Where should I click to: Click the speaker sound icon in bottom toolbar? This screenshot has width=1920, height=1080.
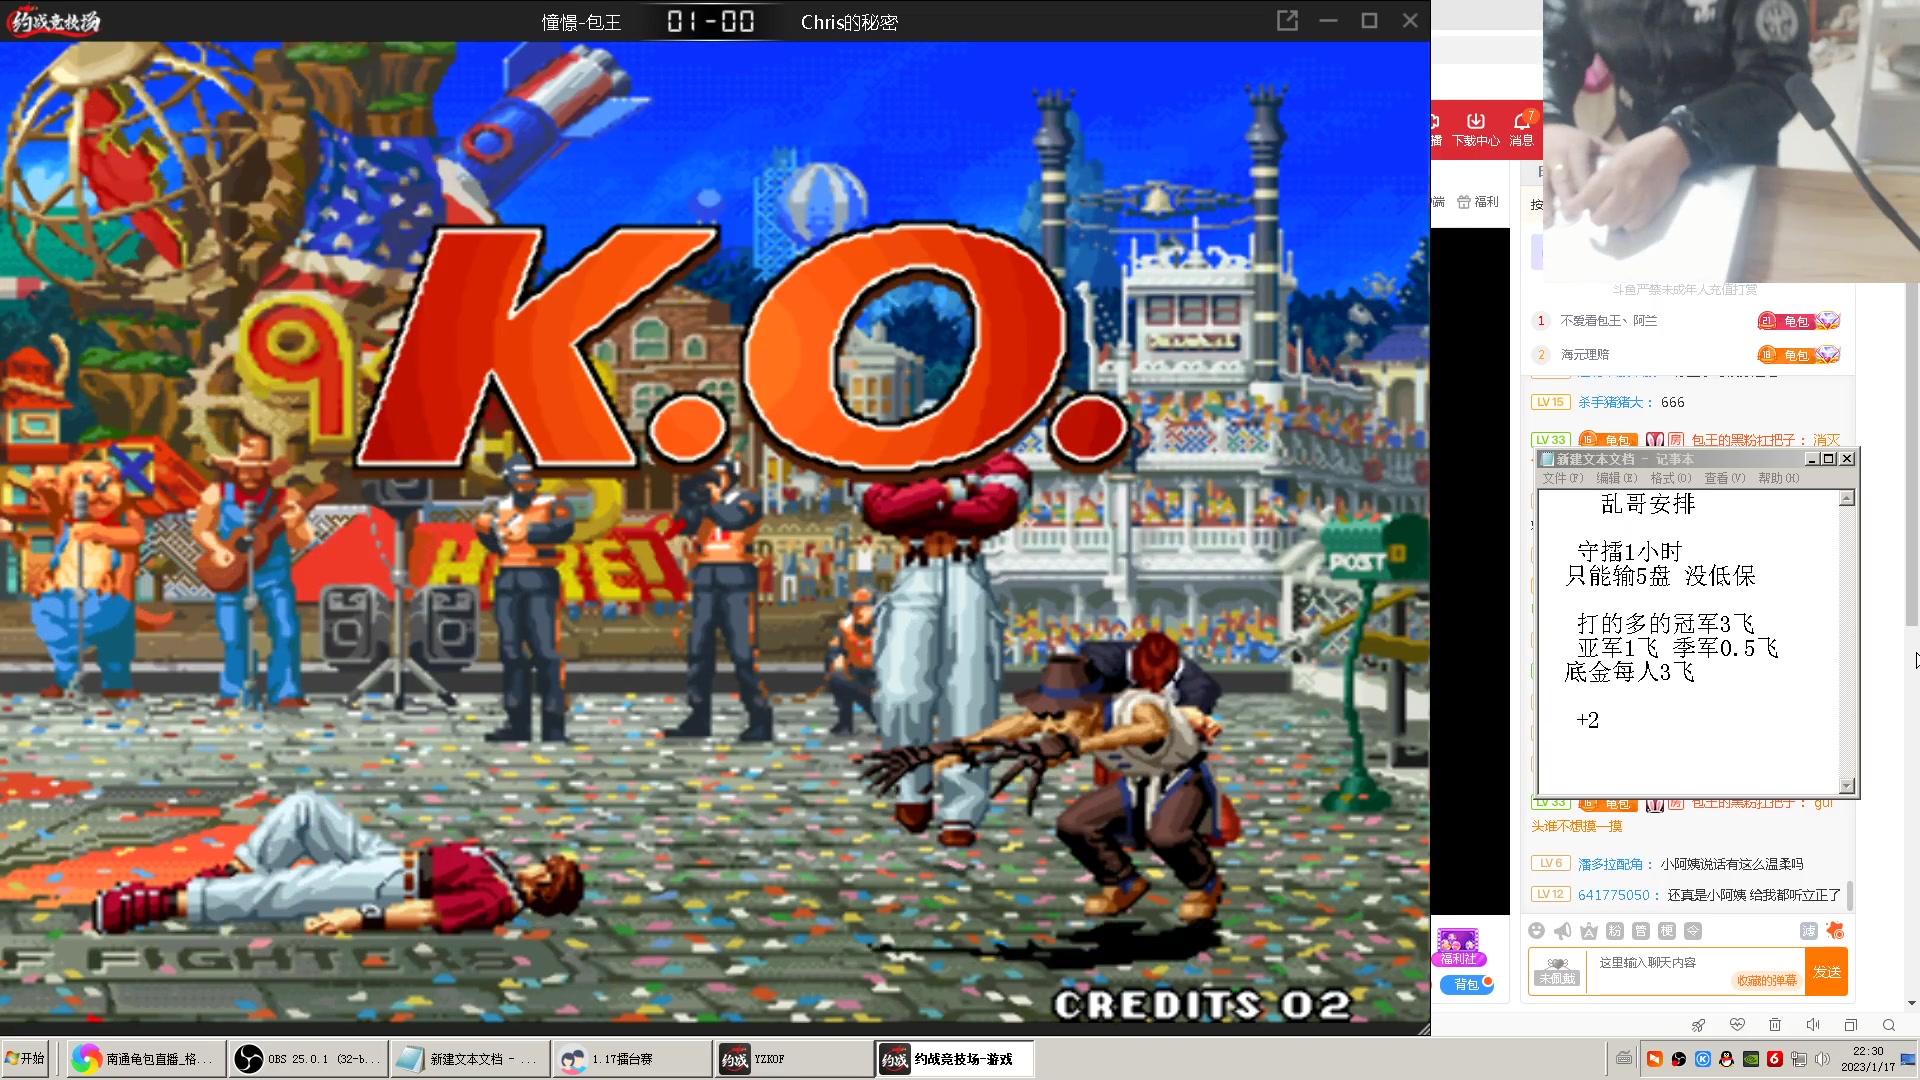tap(1813, 1025)
